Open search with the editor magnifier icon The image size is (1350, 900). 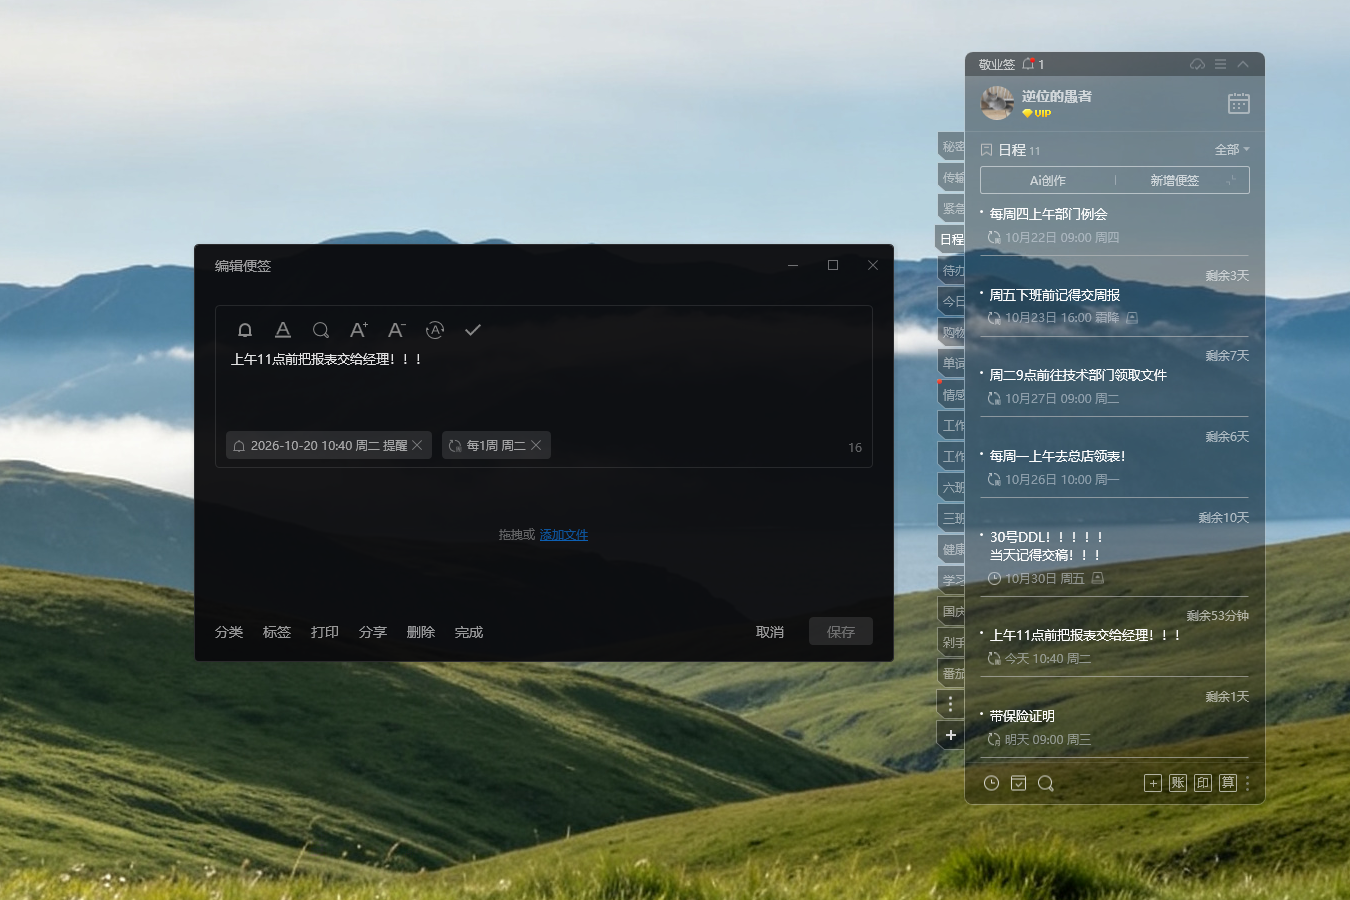click(321, 330)
